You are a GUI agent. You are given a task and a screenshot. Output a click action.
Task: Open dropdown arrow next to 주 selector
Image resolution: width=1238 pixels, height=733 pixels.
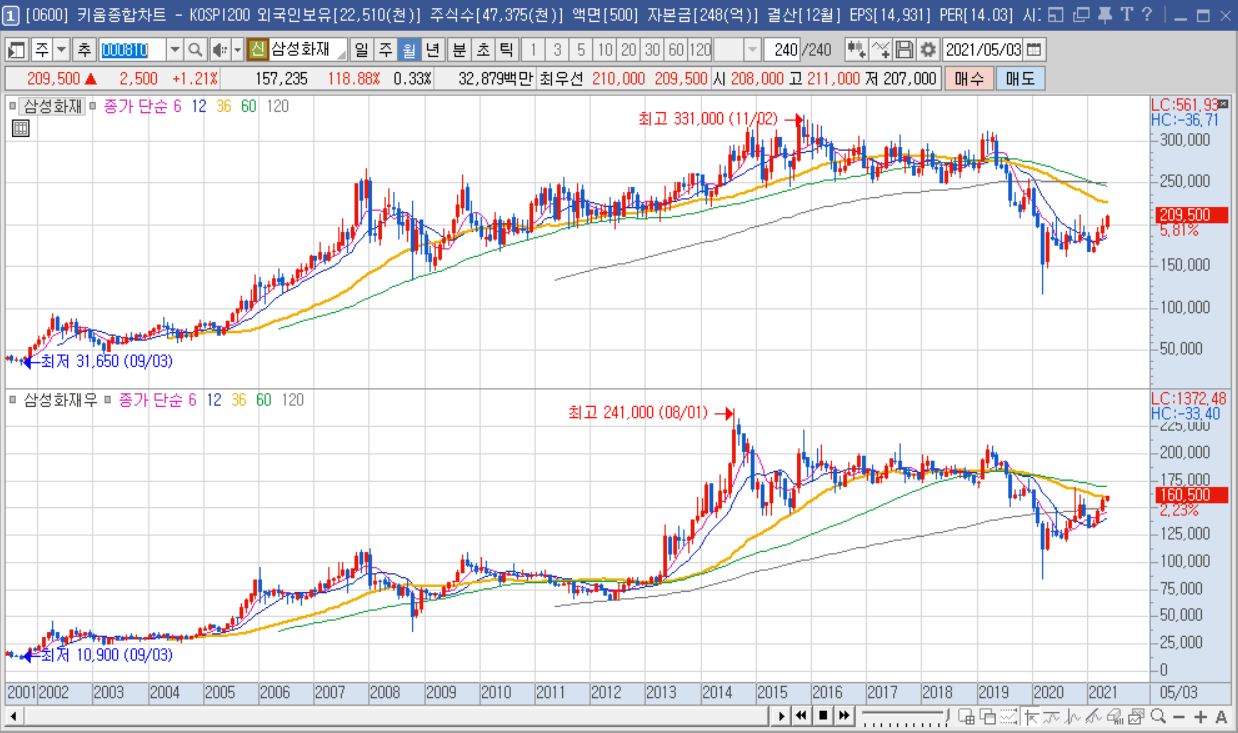[61, 50]
